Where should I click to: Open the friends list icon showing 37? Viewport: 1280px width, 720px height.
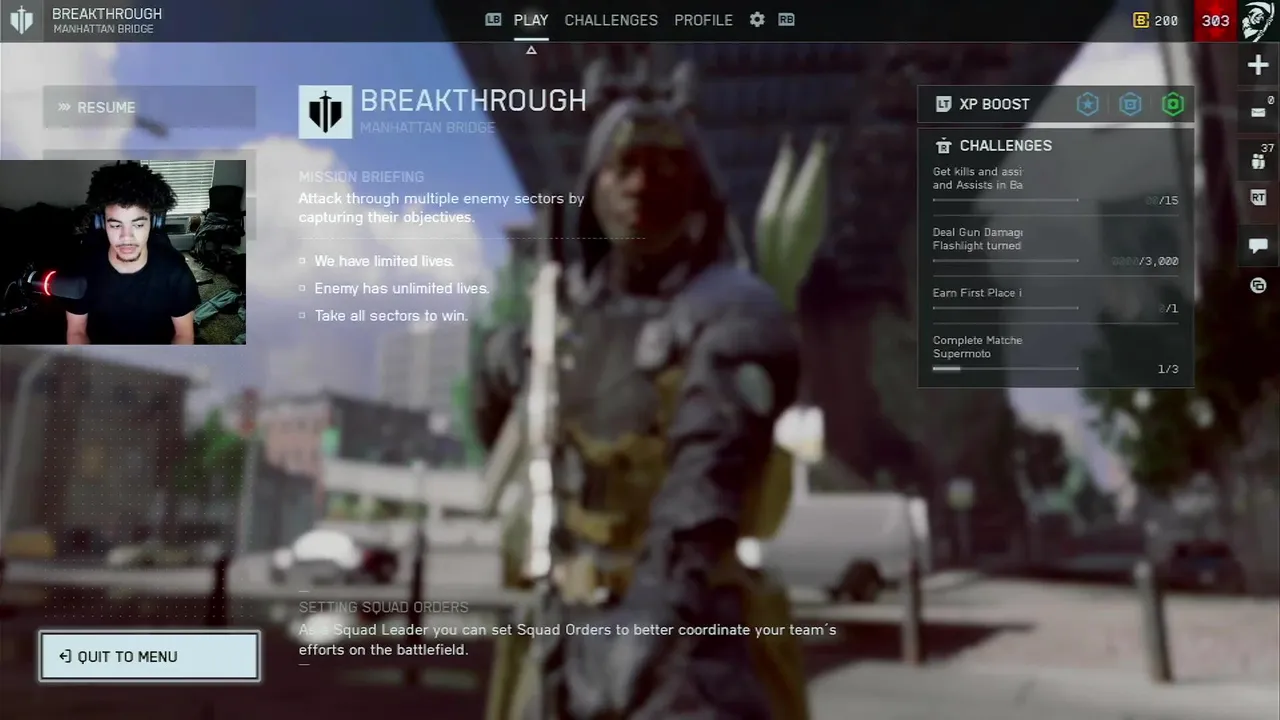click(x=1258, y=161)
